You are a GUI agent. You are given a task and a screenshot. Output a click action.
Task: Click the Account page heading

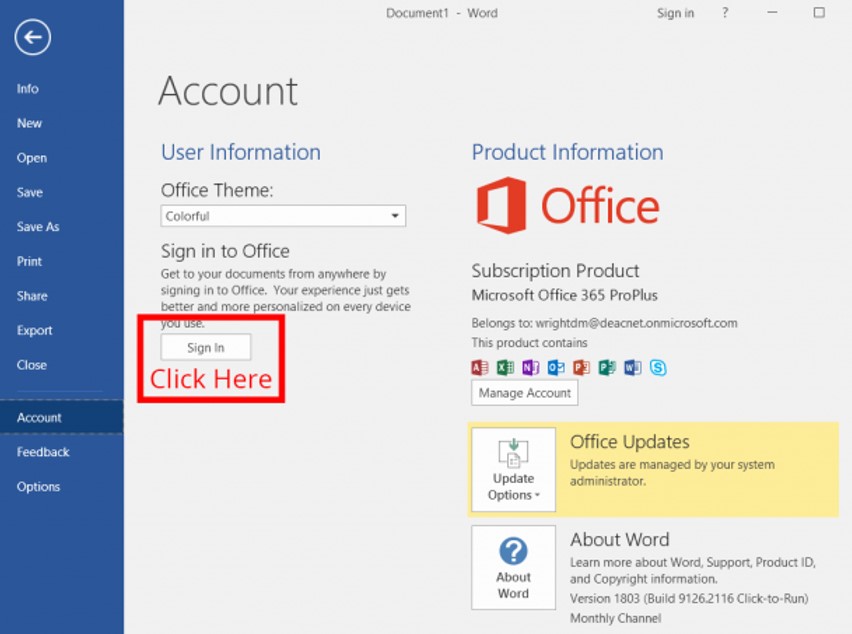228,91
